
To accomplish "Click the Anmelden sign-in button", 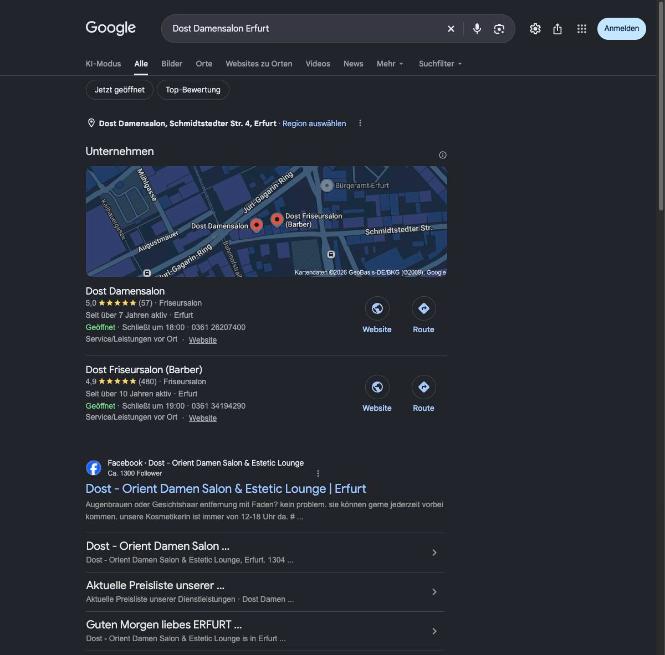I will tap(621, 28).
